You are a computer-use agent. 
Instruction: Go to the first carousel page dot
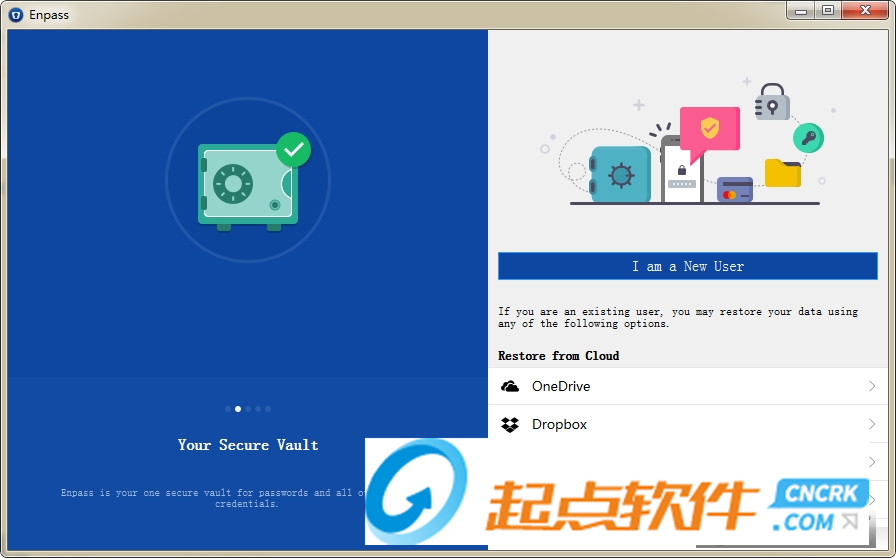[228, 409]
